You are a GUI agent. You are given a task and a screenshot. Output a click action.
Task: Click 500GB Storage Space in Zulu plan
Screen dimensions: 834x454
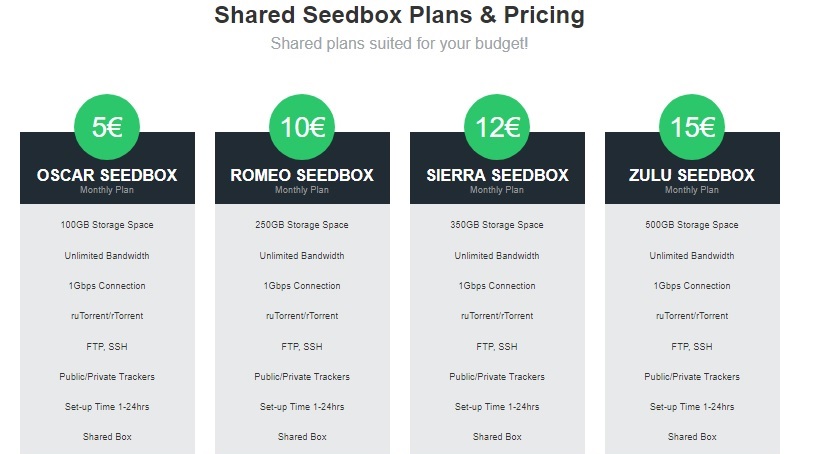[x=692, y=225]
